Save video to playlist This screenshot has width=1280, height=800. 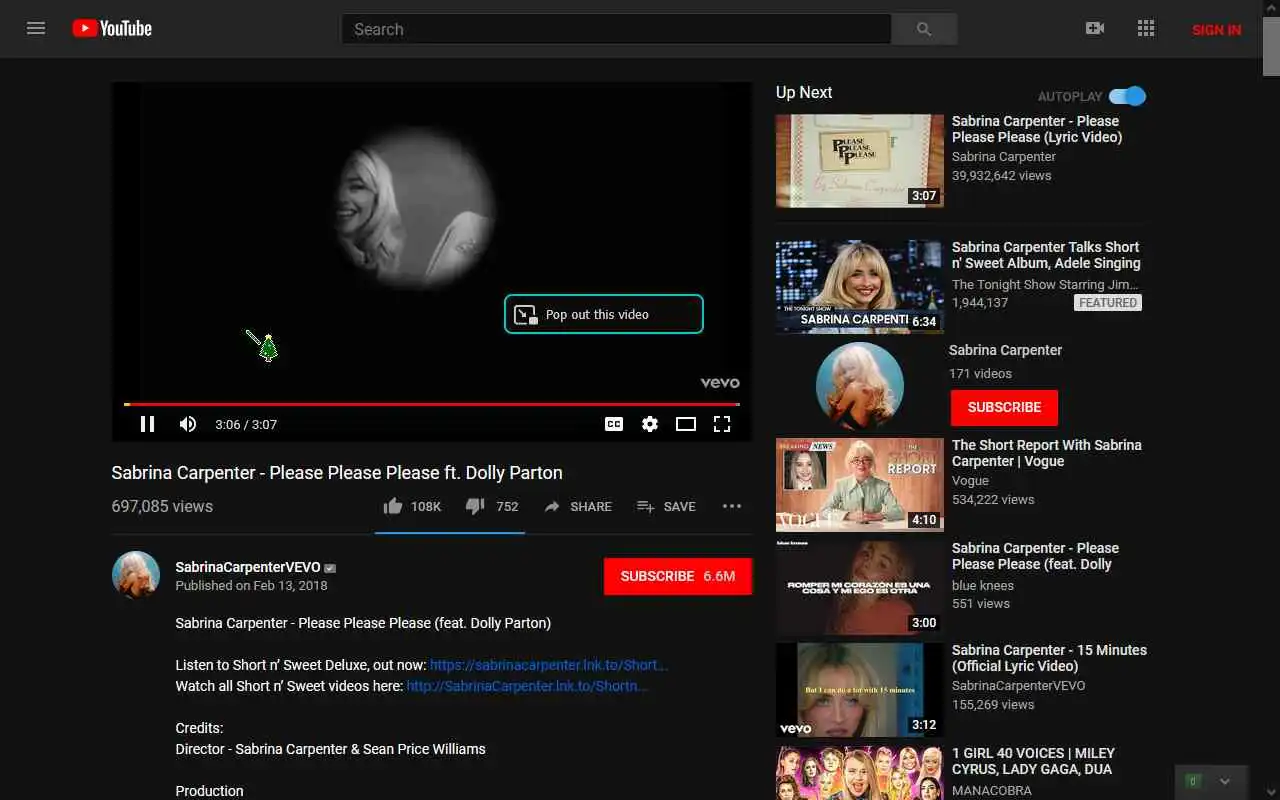[666, 506]
